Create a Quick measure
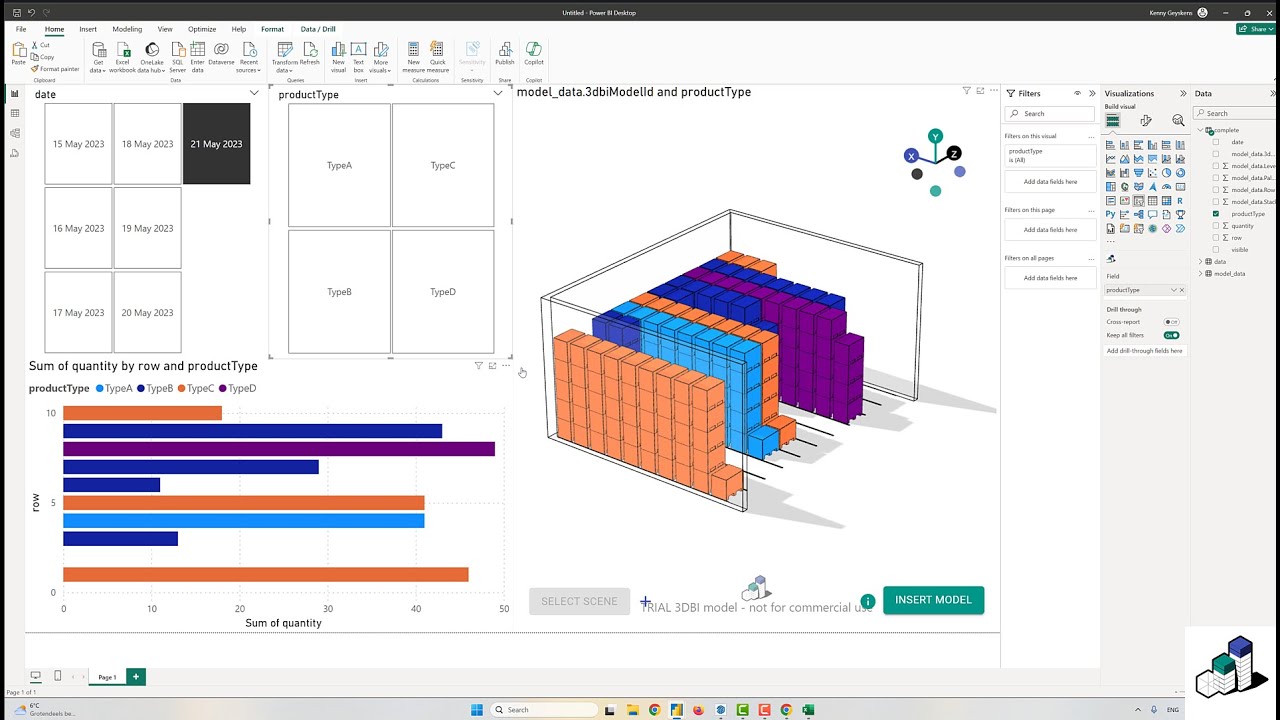 [438, 57]
